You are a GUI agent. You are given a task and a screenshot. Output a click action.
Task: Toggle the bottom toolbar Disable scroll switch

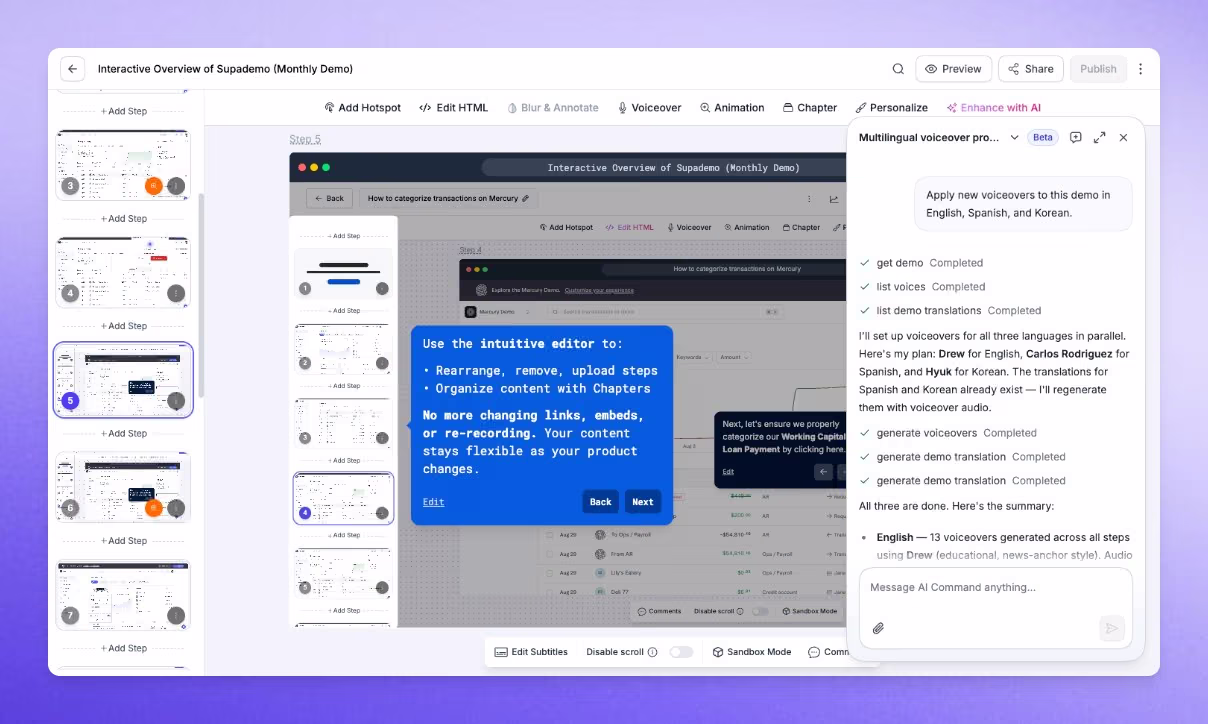pos(681,652)
